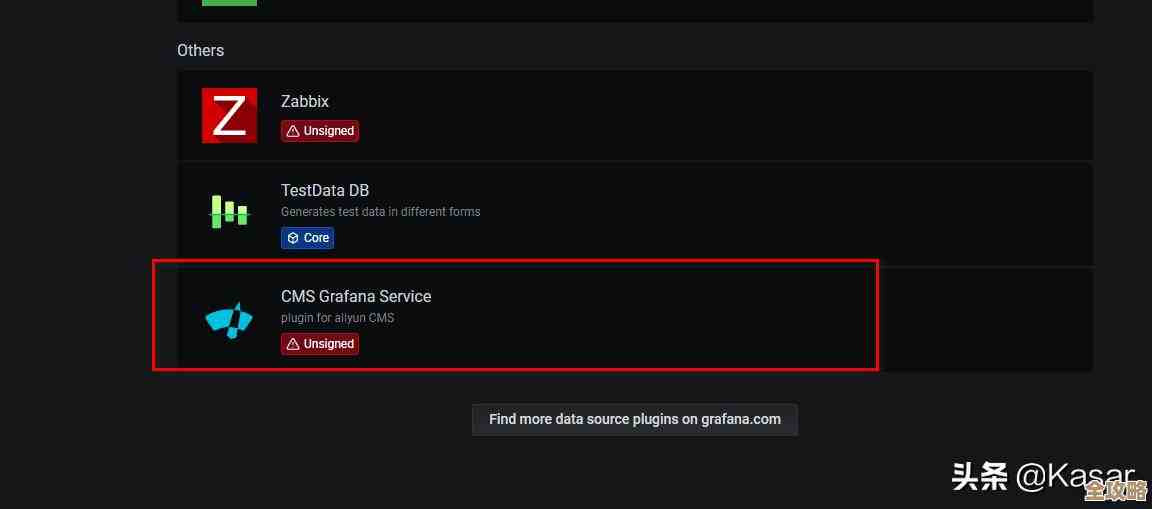Screen dimensions: 1152x509
Task: Click the green TestData DB bar-chart icon
Action: [229, 211]
